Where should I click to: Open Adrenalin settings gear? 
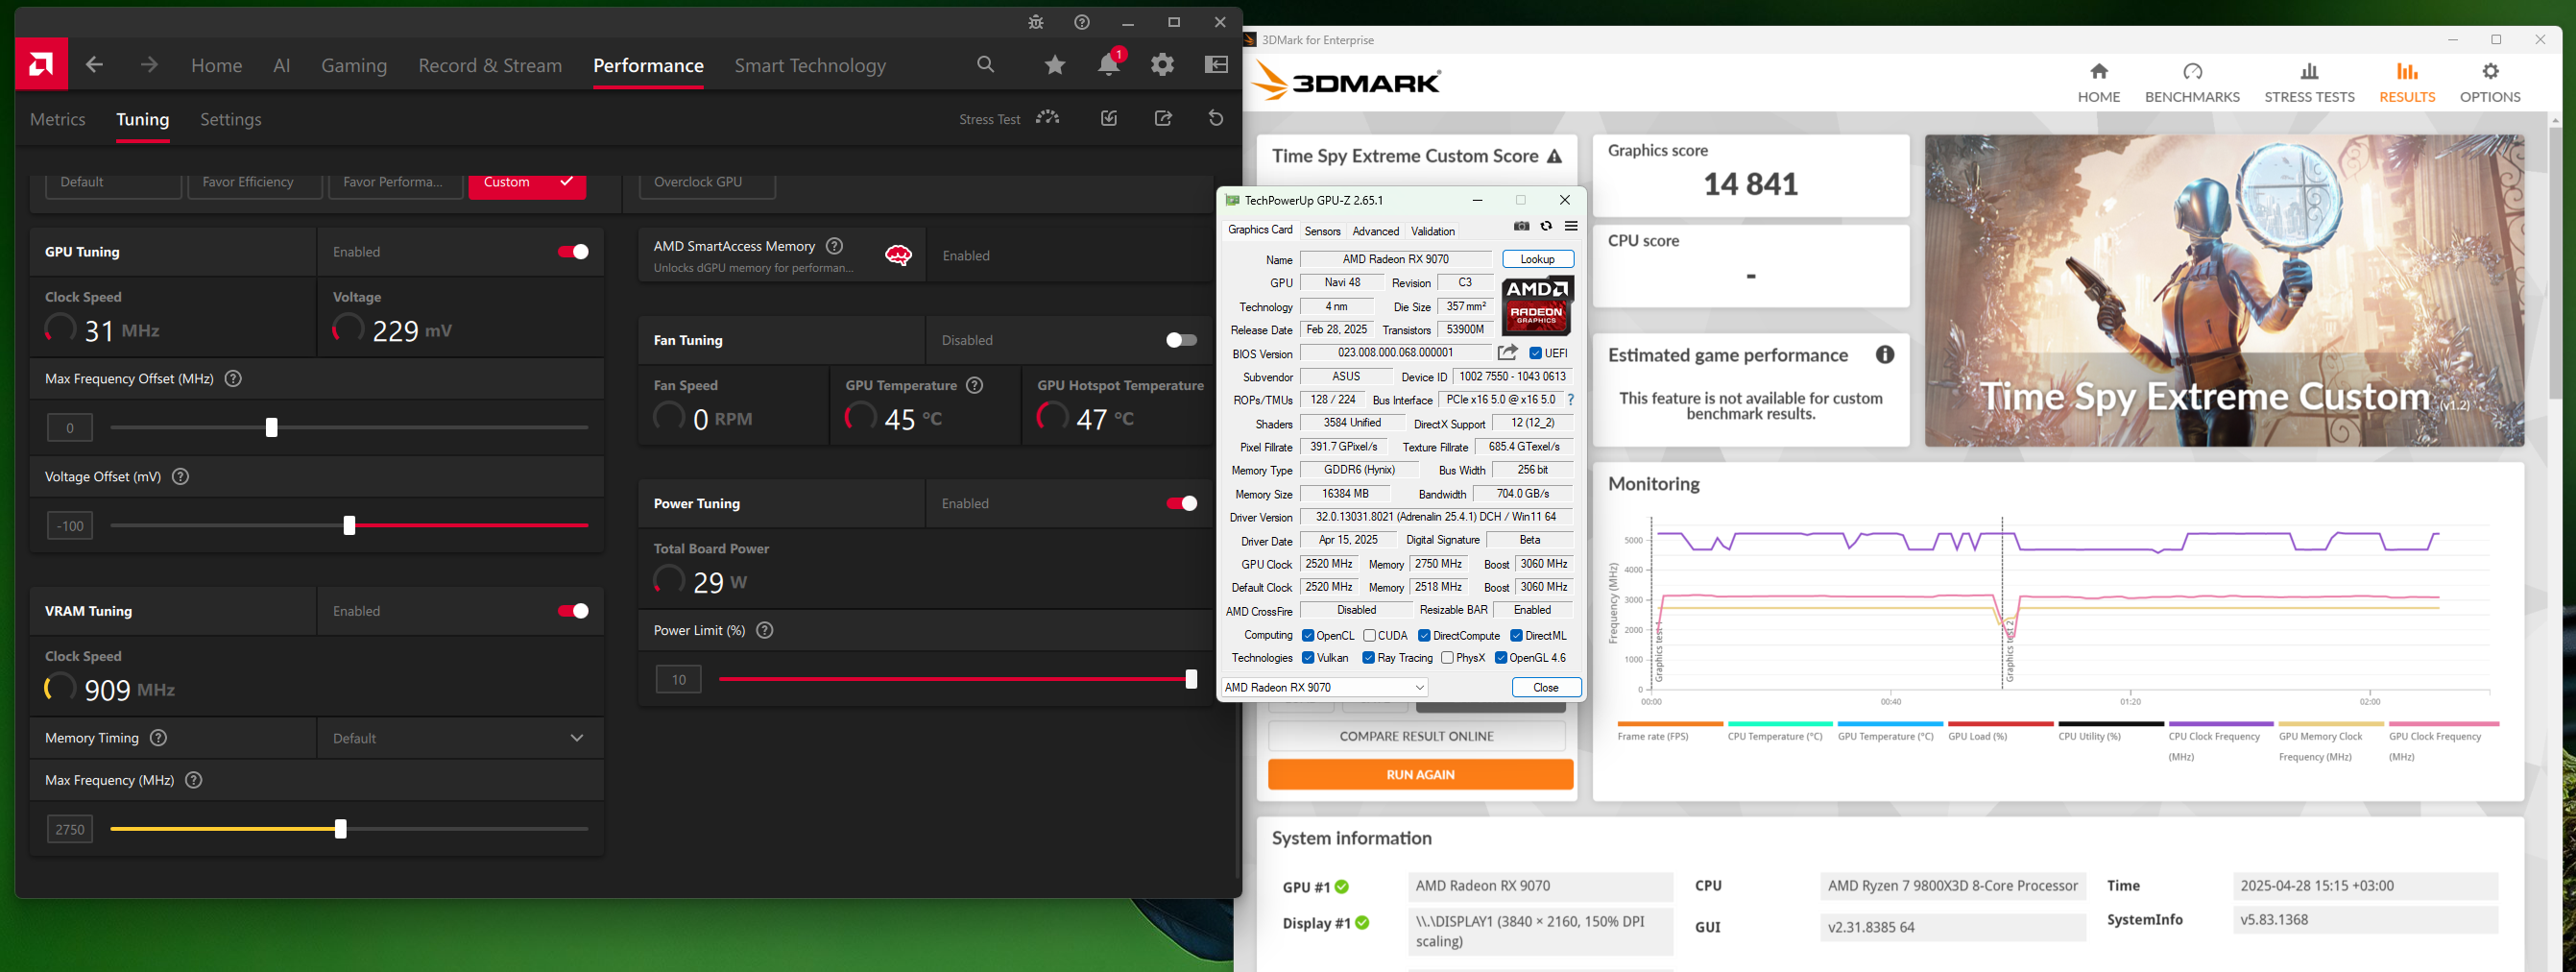(x=1162, y=65)
